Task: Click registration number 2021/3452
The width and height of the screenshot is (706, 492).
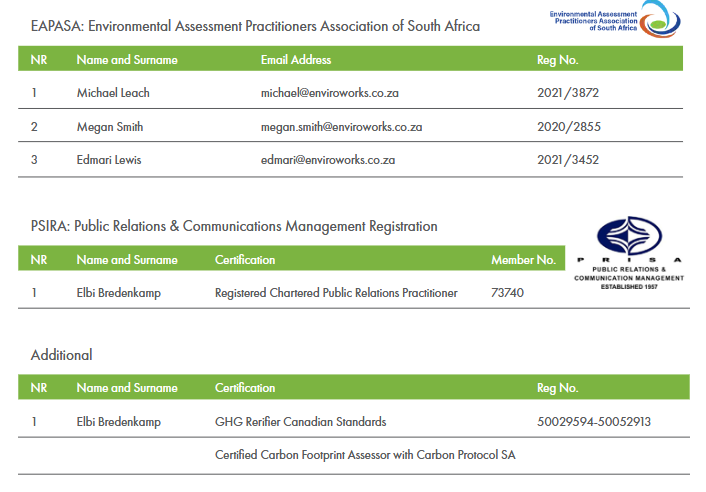Action: pyautogui.click(x=568, y=160)
